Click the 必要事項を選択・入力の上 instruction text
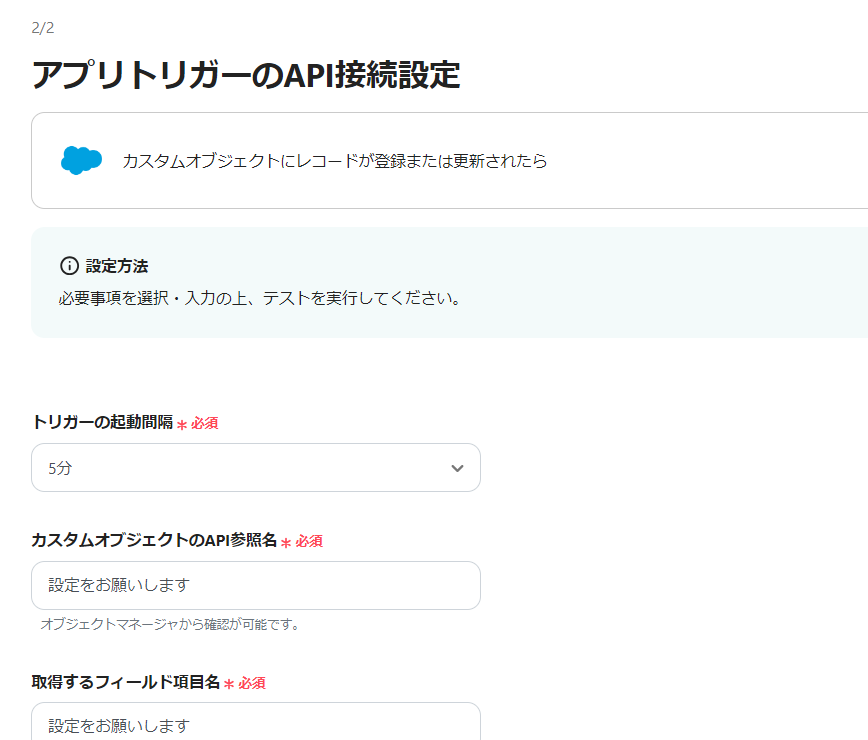This screenshot has width=868, height=740. 259,298
